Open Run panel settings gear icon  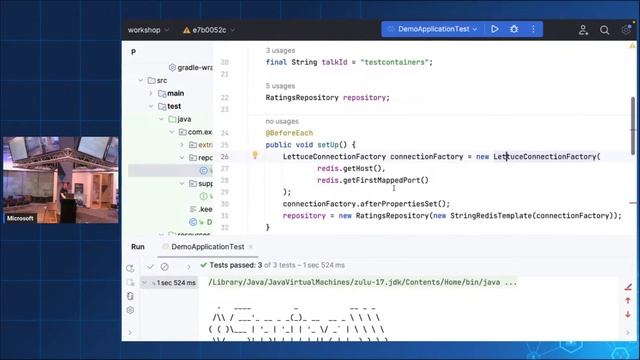click(130, 310)
